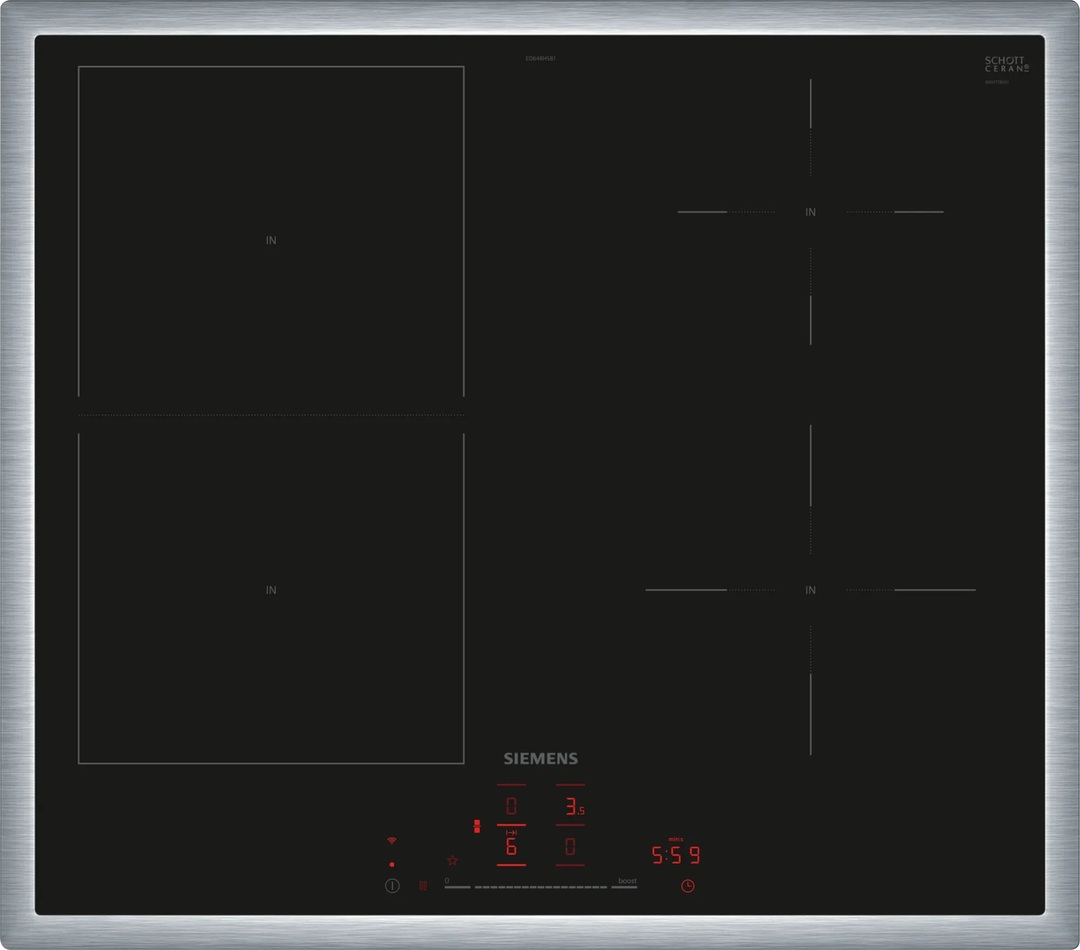Image resolution: width=1080 pixels, height=950 pixels.
Task: Touch the IN label on rear-right cooking zone
Action: click(810, 212)
